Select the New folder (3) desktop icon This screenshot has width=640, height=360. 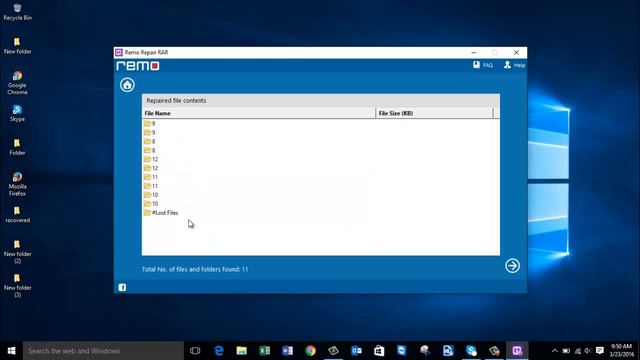coord(17,286)
